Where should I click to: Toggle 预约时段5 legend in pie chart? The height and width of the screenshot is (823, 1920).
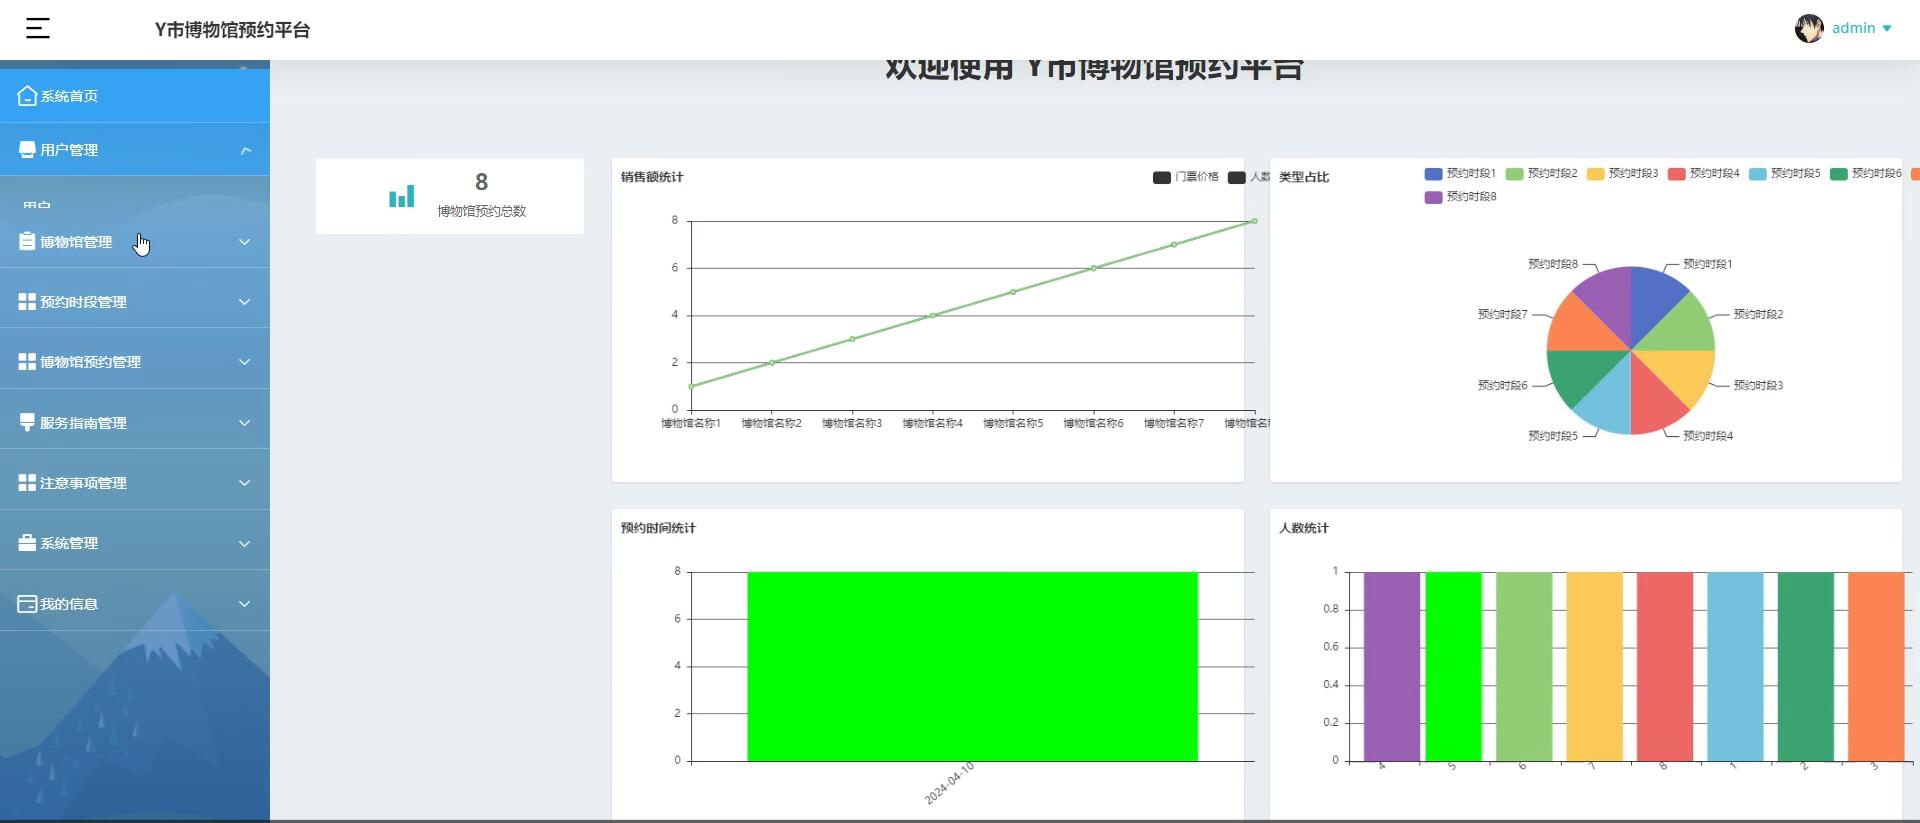click(x=1784, y=174)
